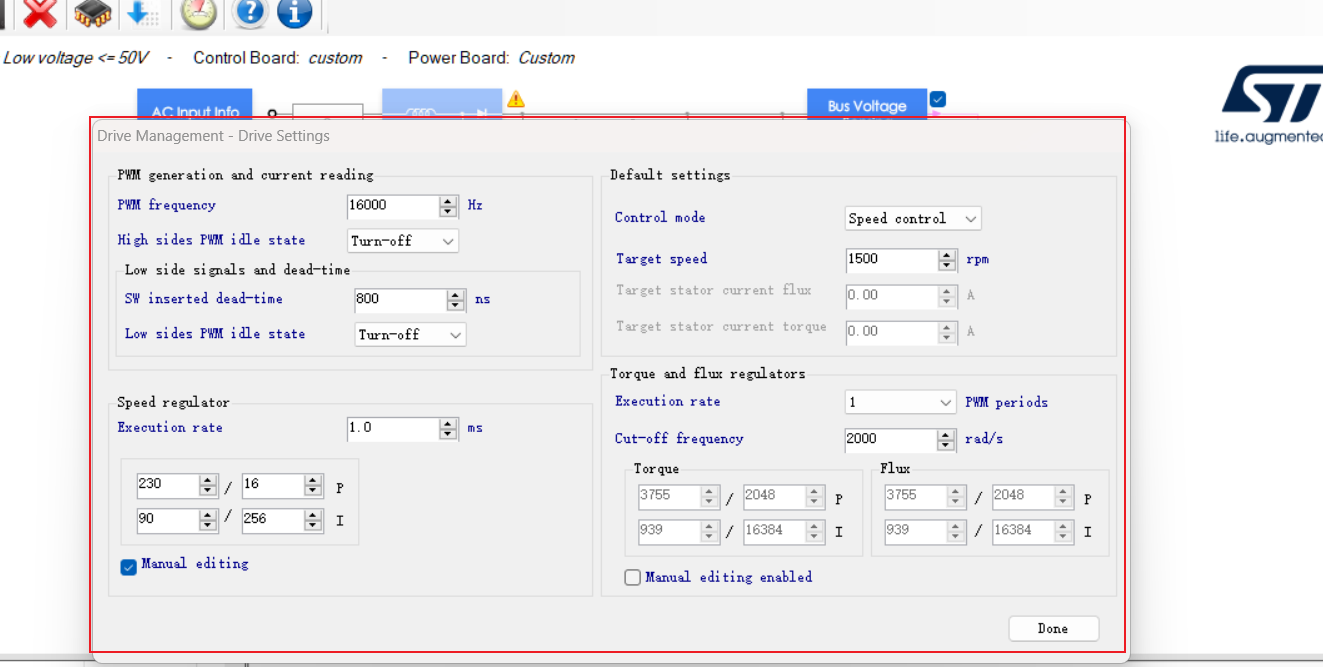Click speed P numerator field showing 230
Screen dimensions: 1323x667
pos(168,485)
